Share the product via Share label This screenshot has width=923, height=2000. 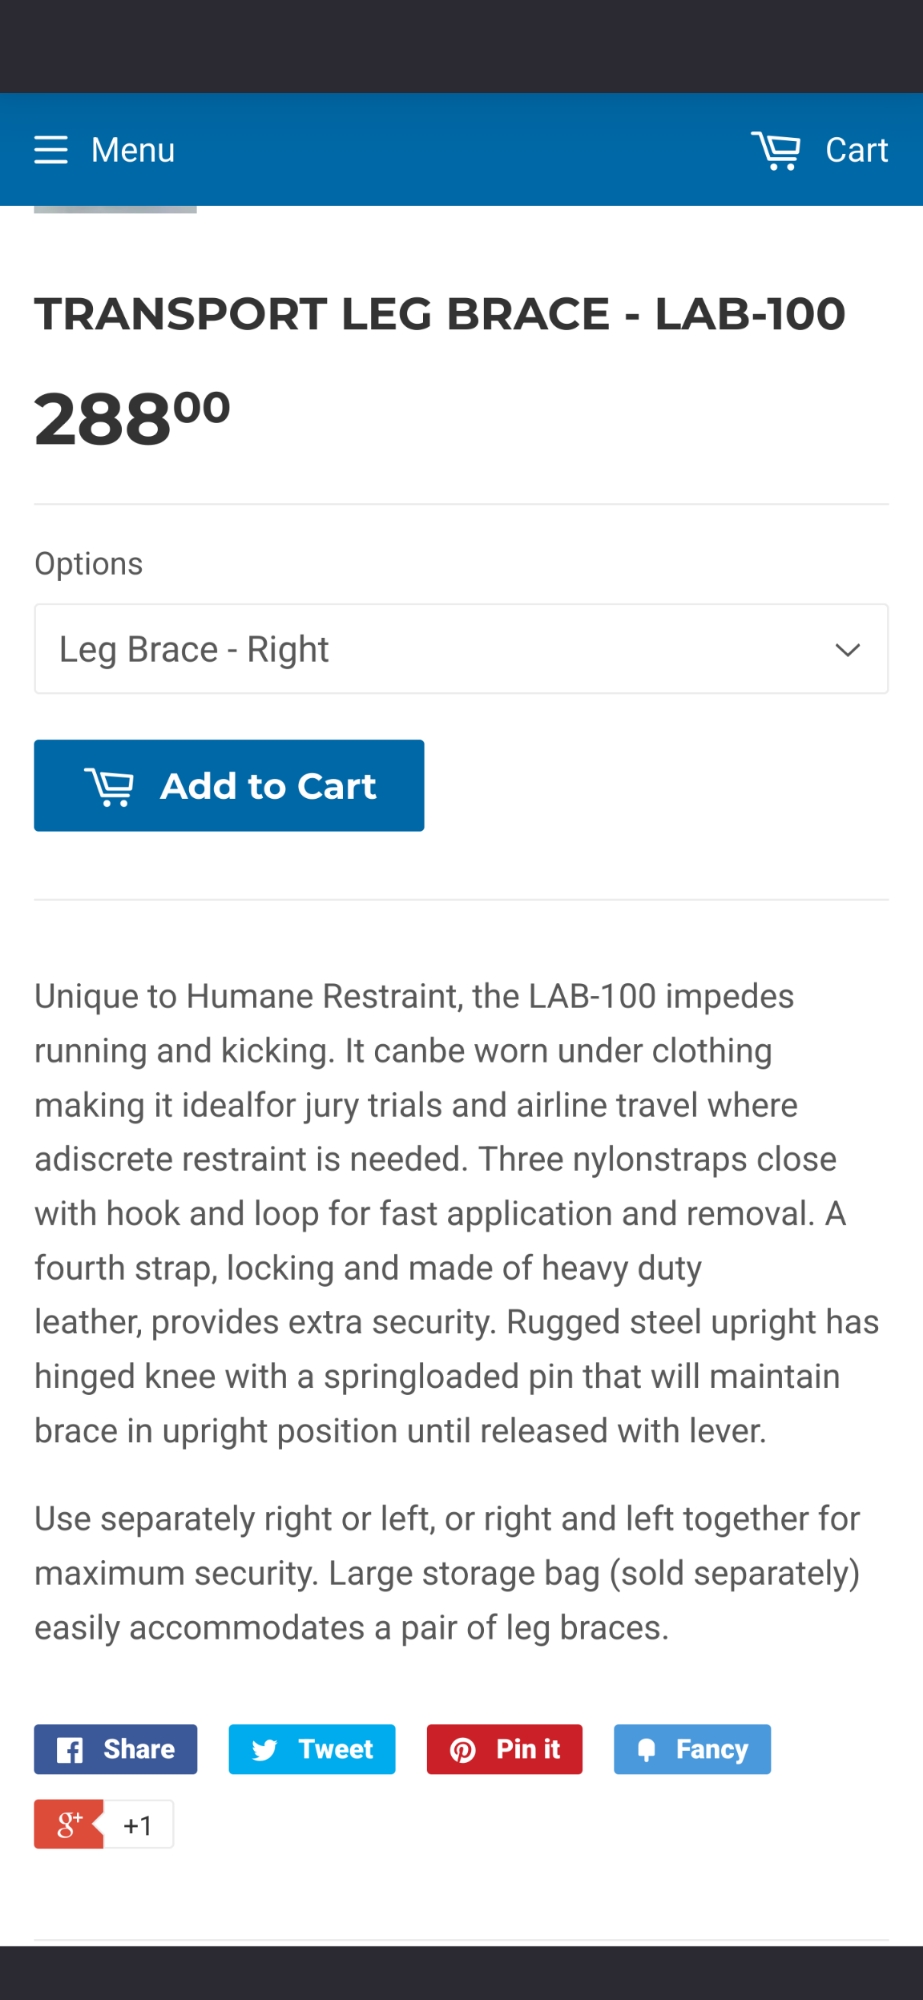pyautogui.click(x=139, y=1749)
